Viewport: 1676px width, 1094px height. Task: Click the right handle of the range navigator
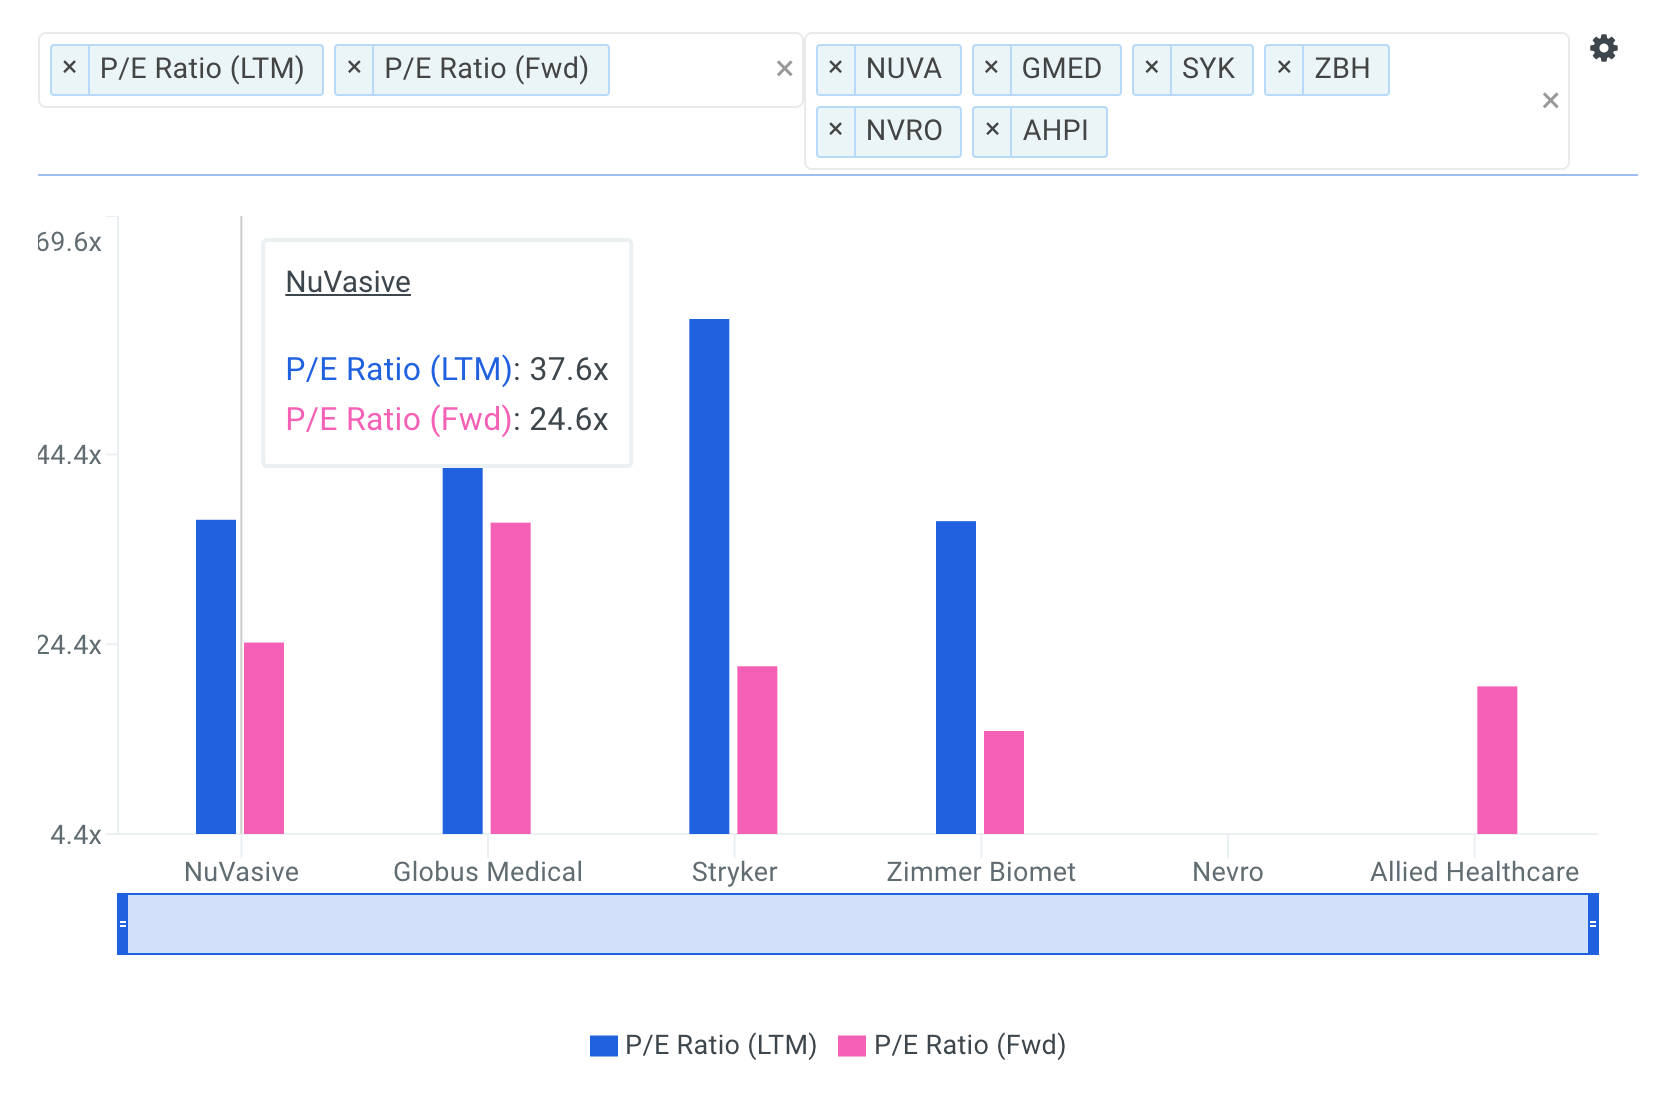[1593, 924]
